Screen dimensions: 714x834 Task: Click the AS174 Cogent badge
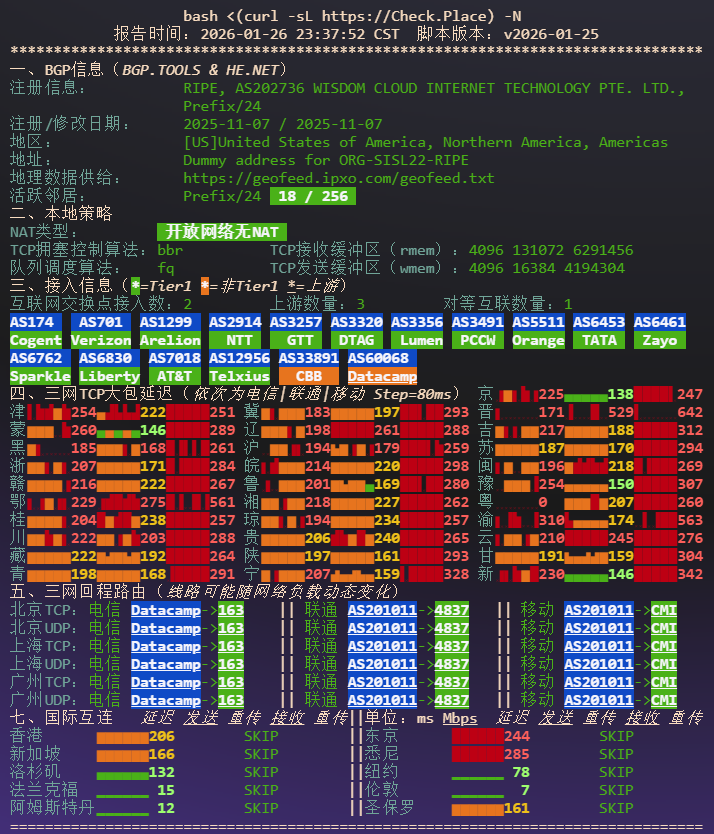tap(36, 331)
